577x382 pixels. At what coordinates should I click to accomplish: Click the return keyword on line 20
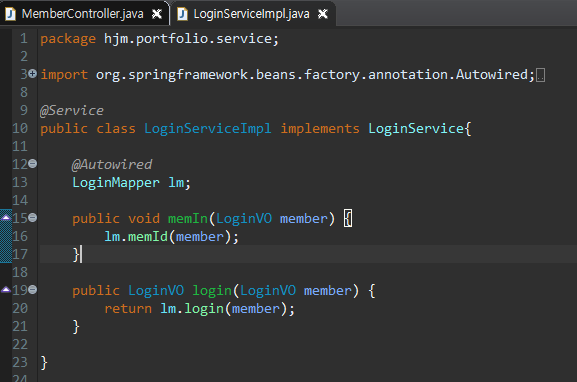128,308
